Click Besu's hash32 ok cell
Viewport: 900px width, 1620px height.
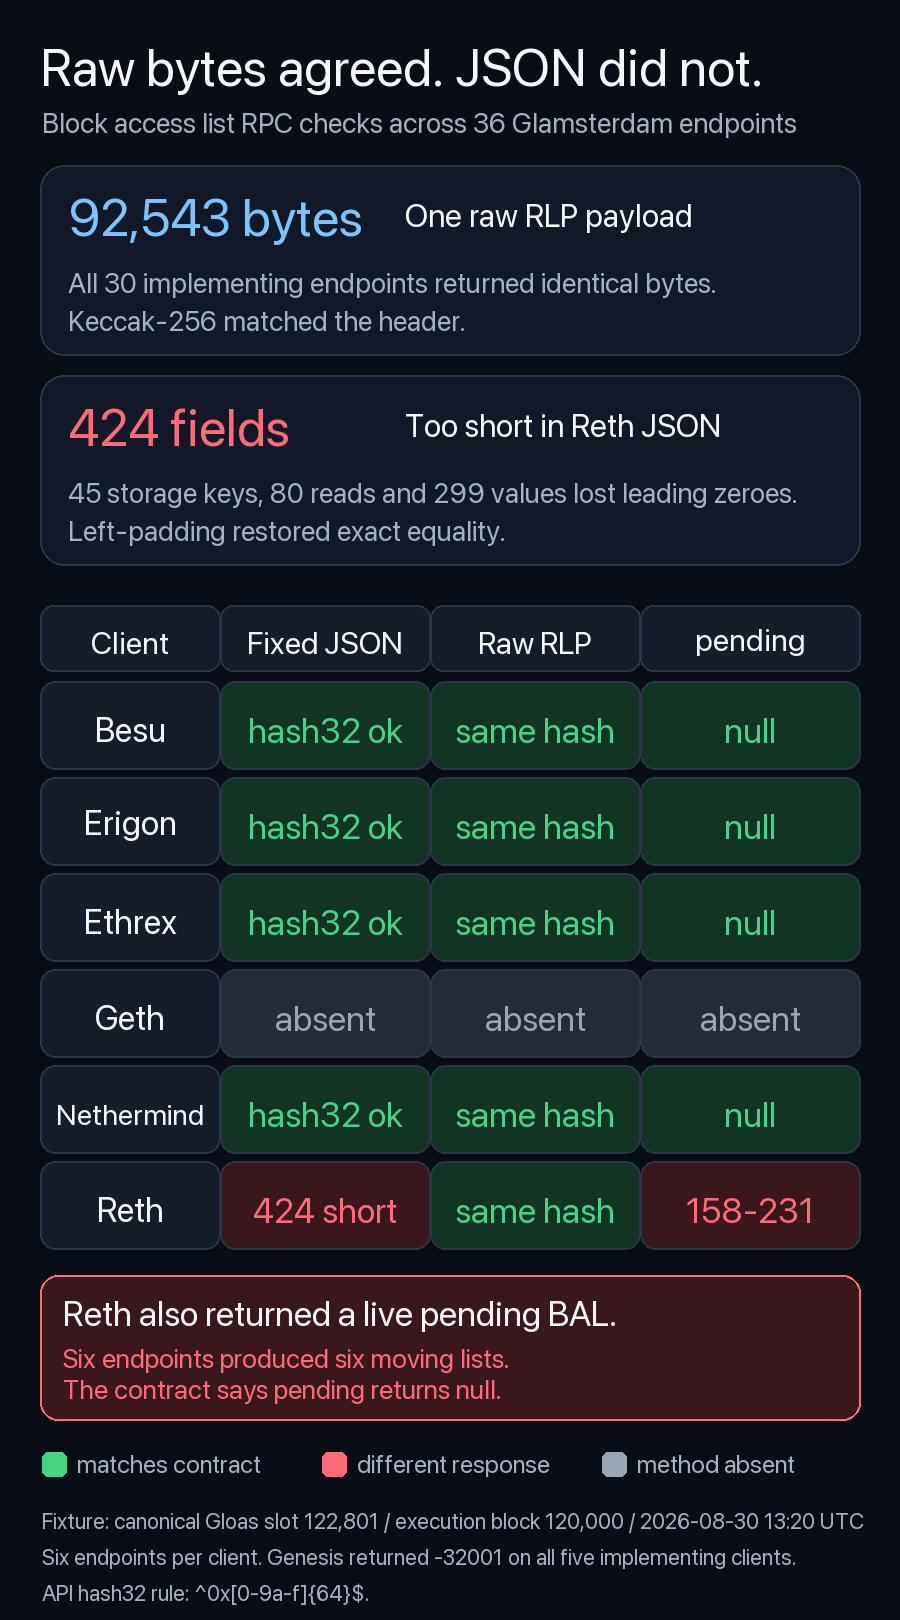[325, 726]
